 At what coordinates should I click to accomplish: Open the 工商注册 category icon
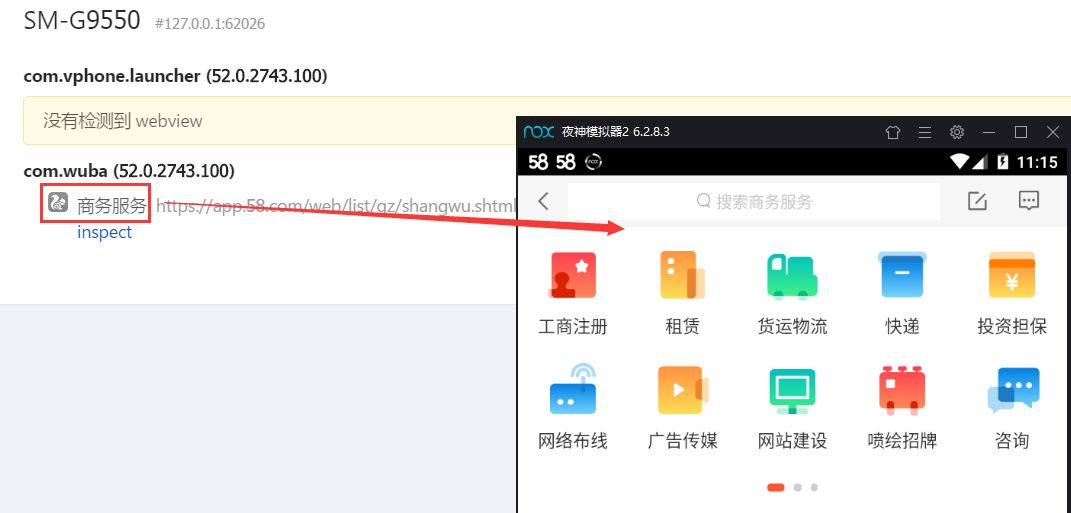[572, 275]
